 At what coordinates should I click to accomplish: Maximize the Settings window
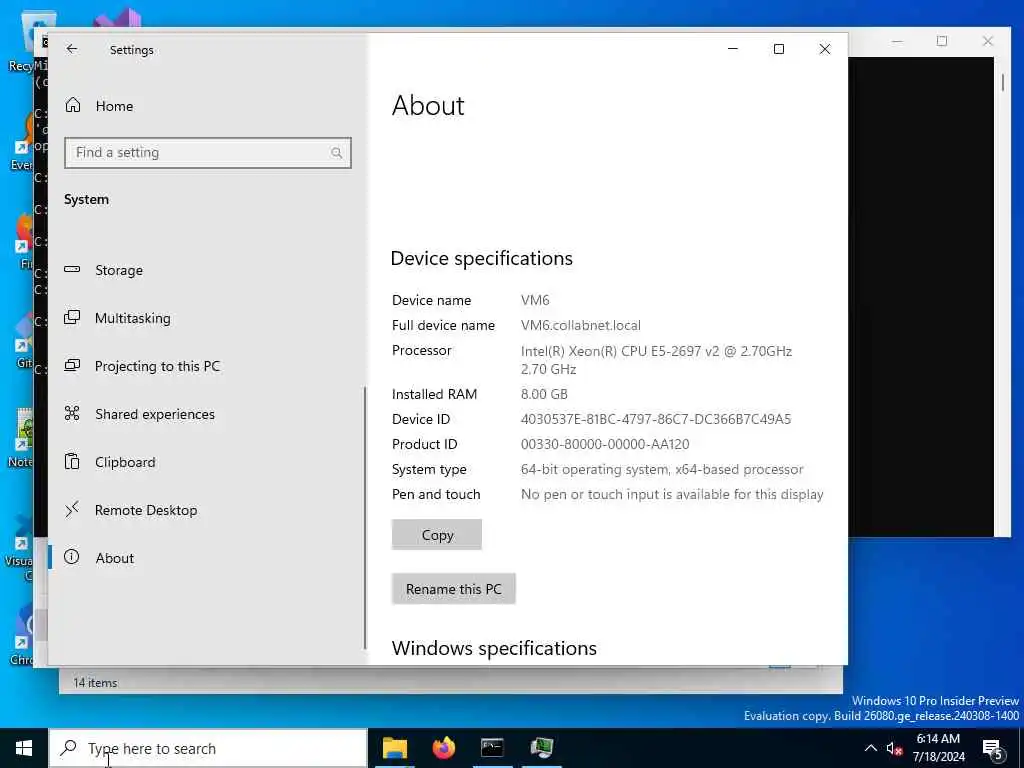click(x=778, y=49)
